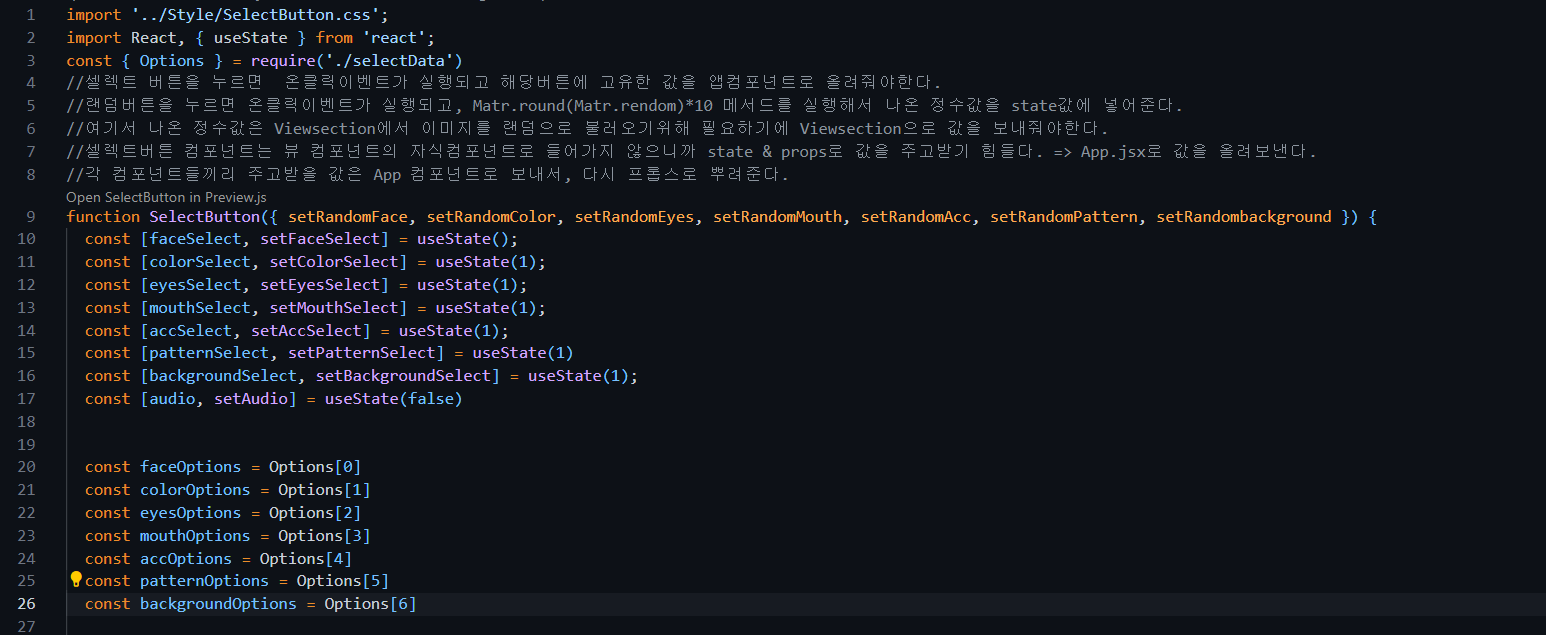Click line number 26 in the gutter
Viewport: 1546px width, 635px height.
(x=26, y=604)
